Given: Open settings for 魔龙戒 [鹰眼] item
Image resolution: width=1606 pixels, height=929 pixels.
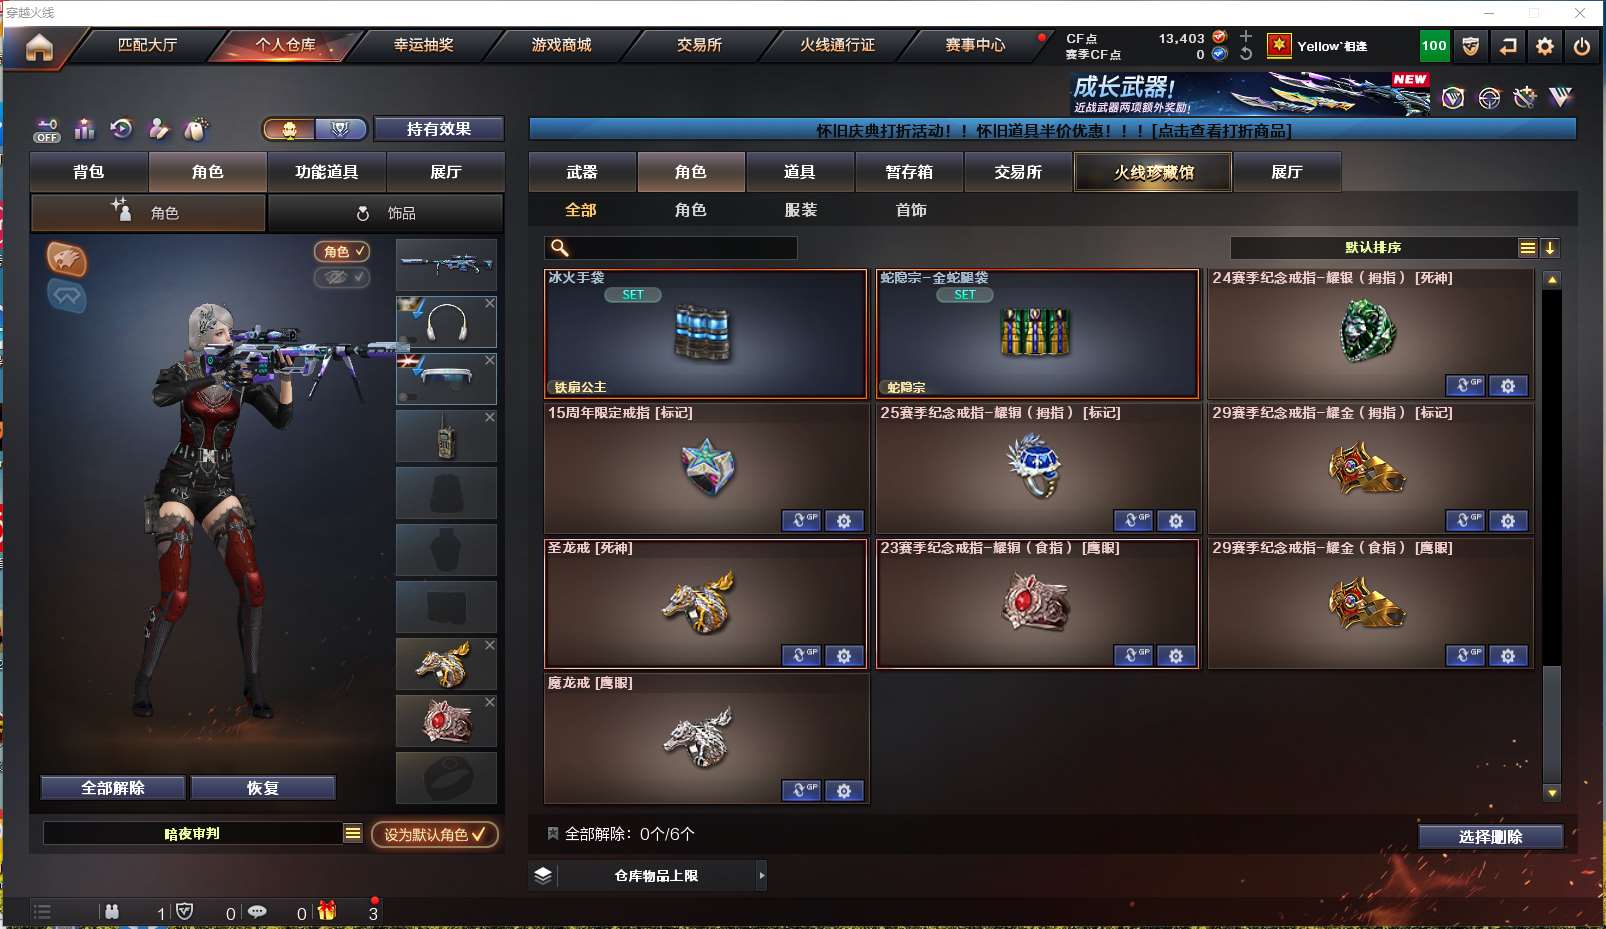Looking at the screenshot, I should tap(844, 791).
